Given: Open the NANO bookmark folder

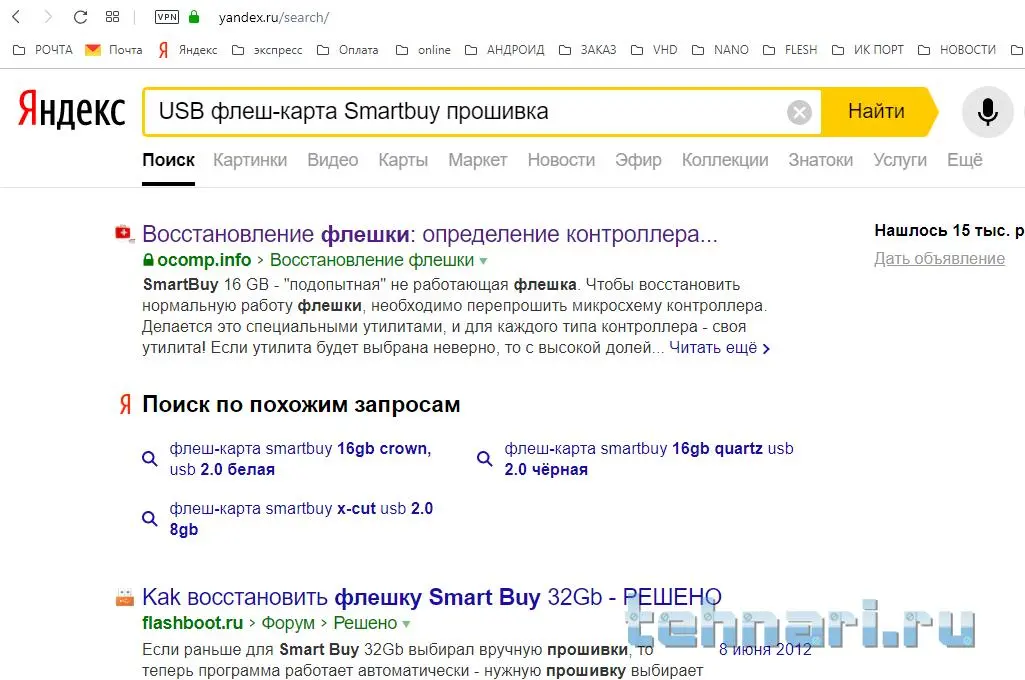Looking at the screenshot, I should point(720,50).
